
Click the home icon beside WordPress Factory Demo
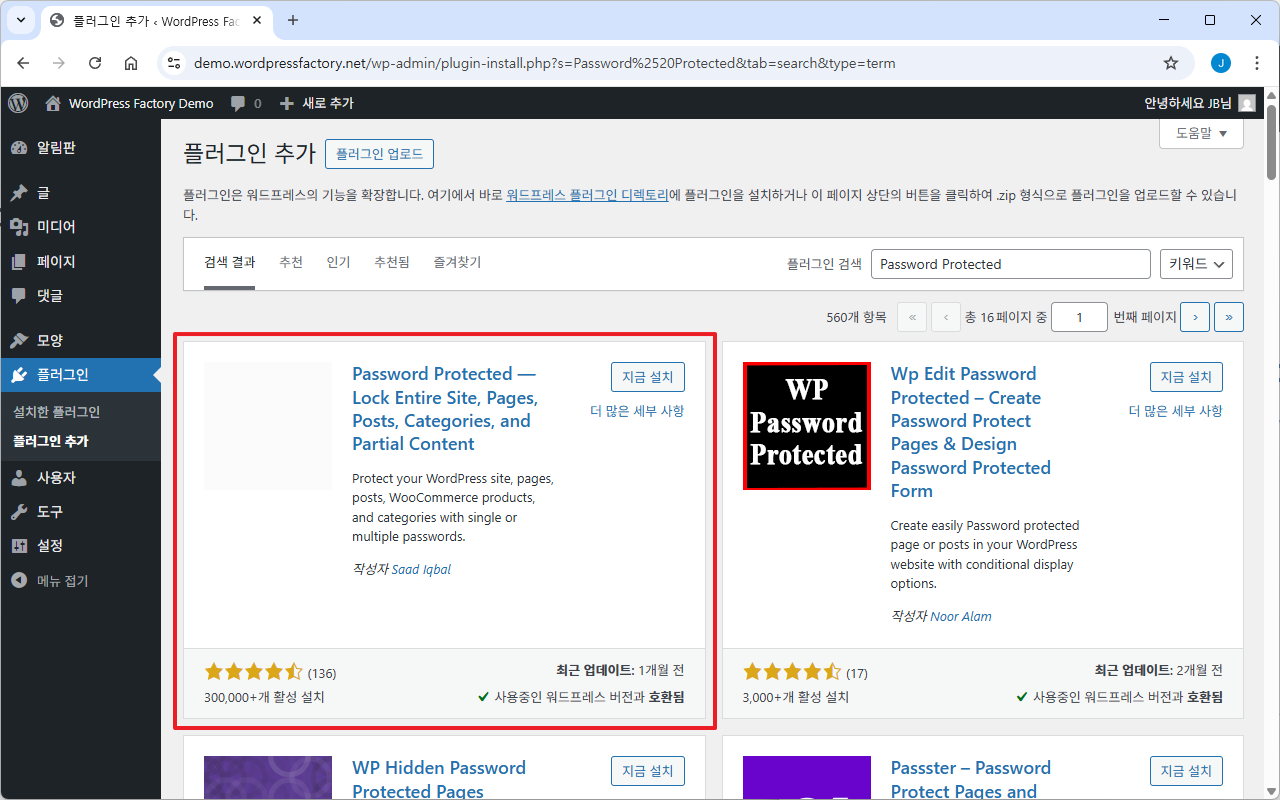[53, 103]
